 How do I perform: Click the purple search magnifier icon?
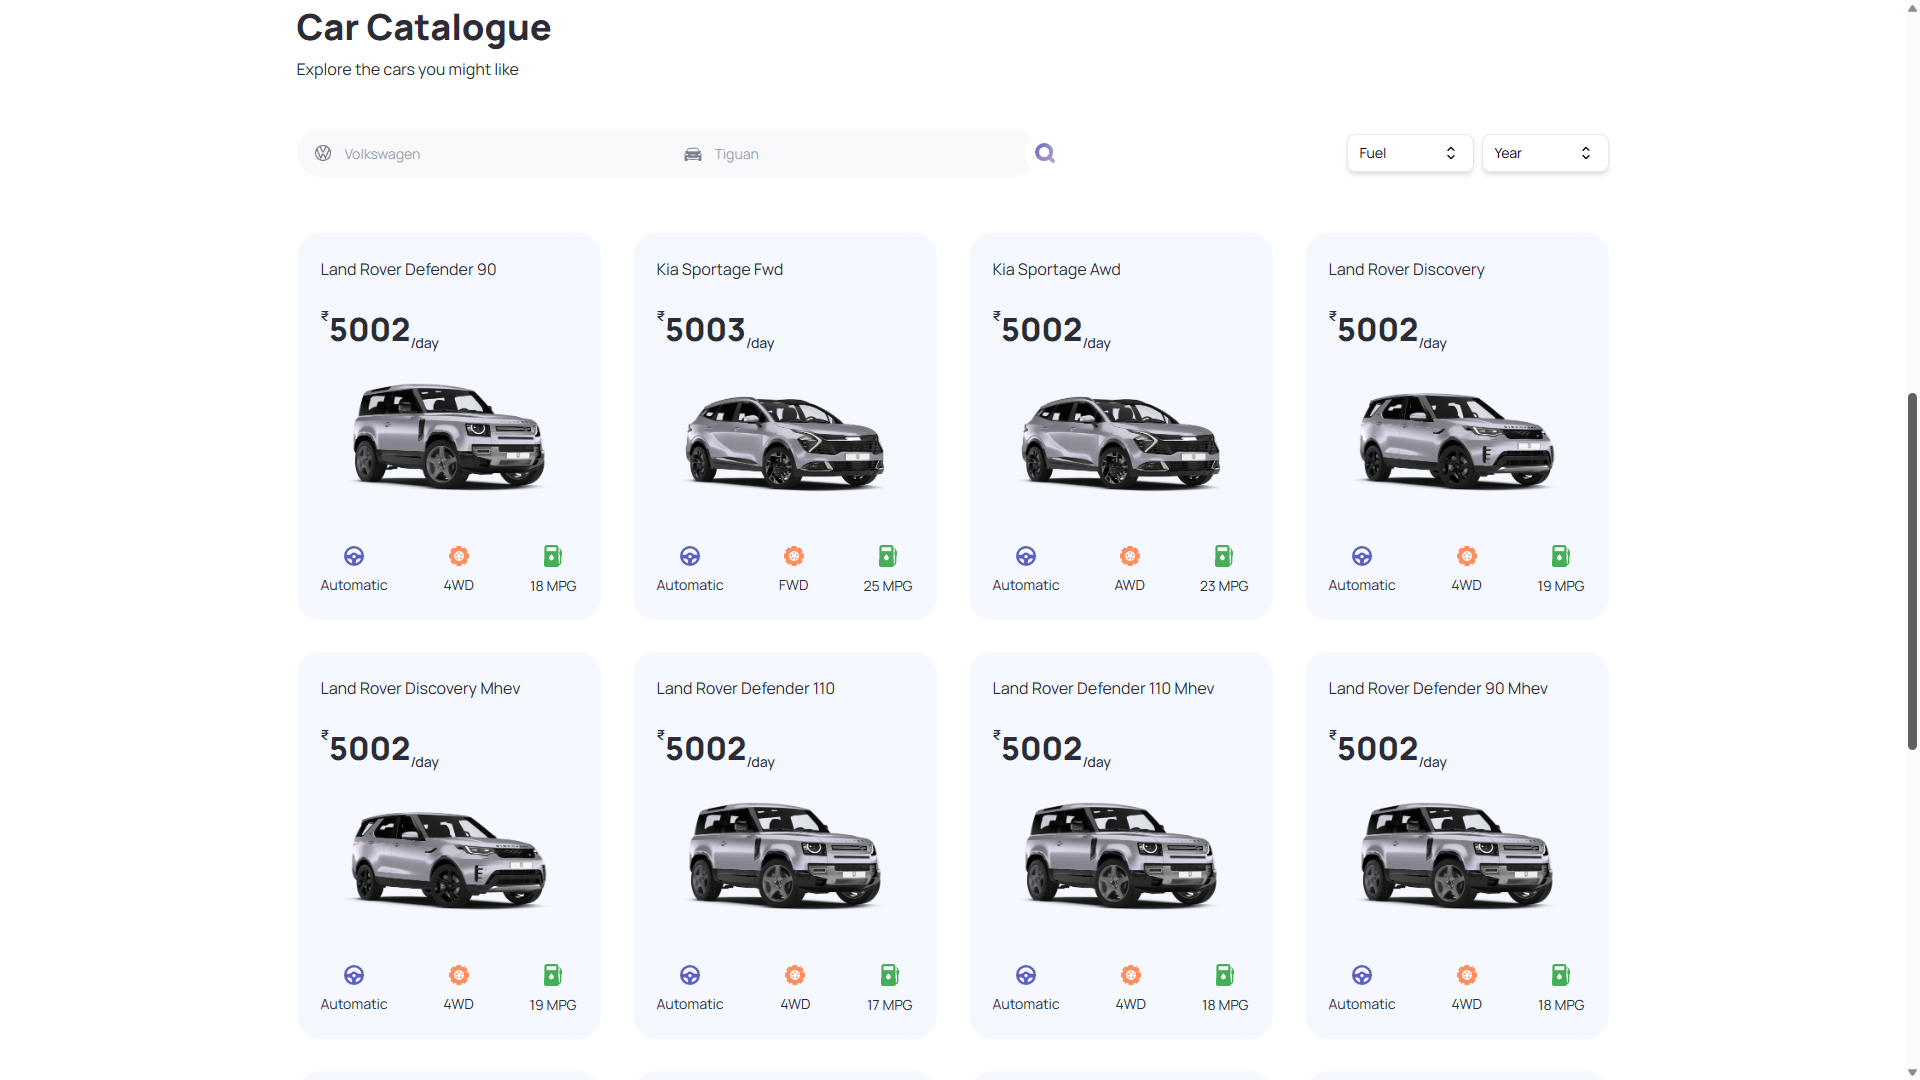[1044, 152]
